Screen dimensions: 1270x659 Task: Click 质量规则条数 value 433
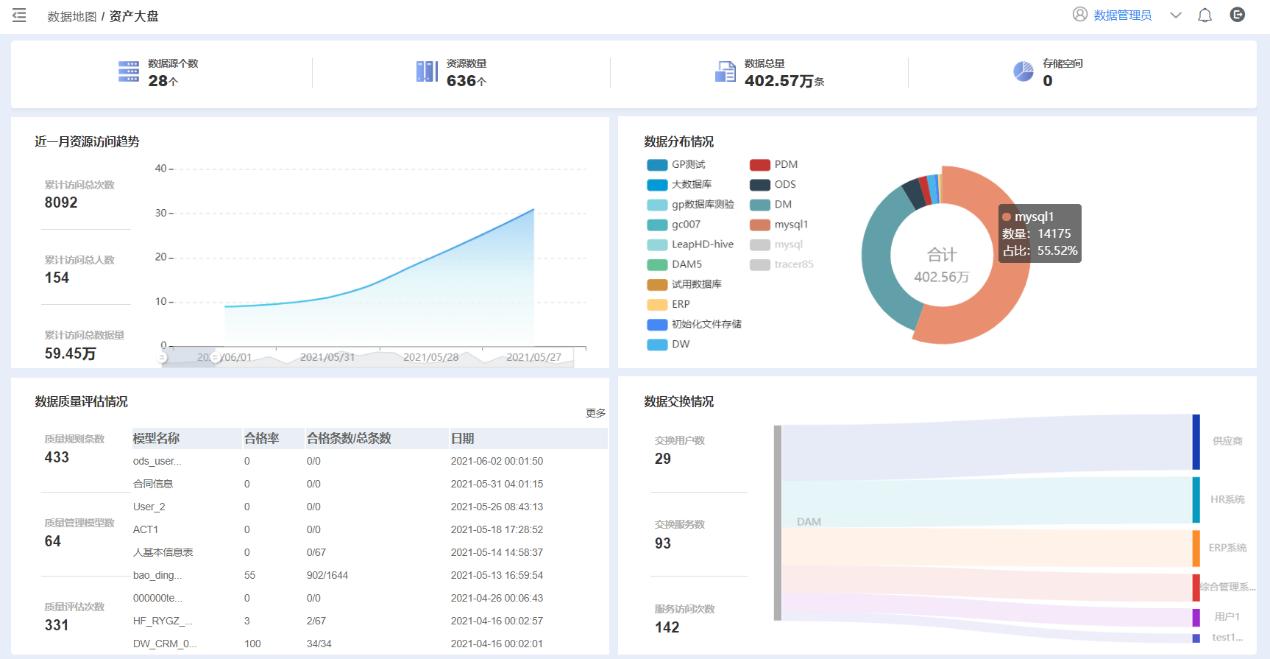click(x=57, y=457)
